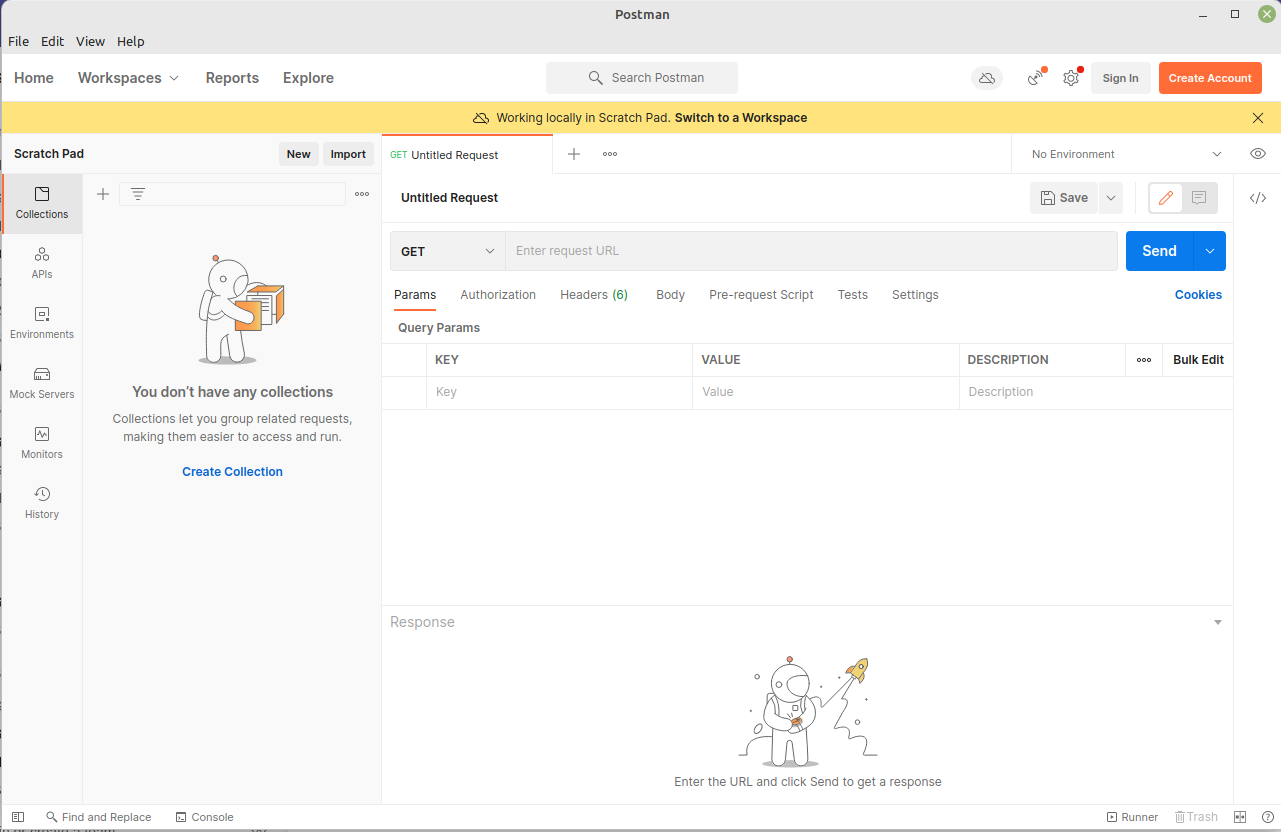Click the filter icon in collections search bar
This screenshot has width=1281, height=832.
[138, 194]
